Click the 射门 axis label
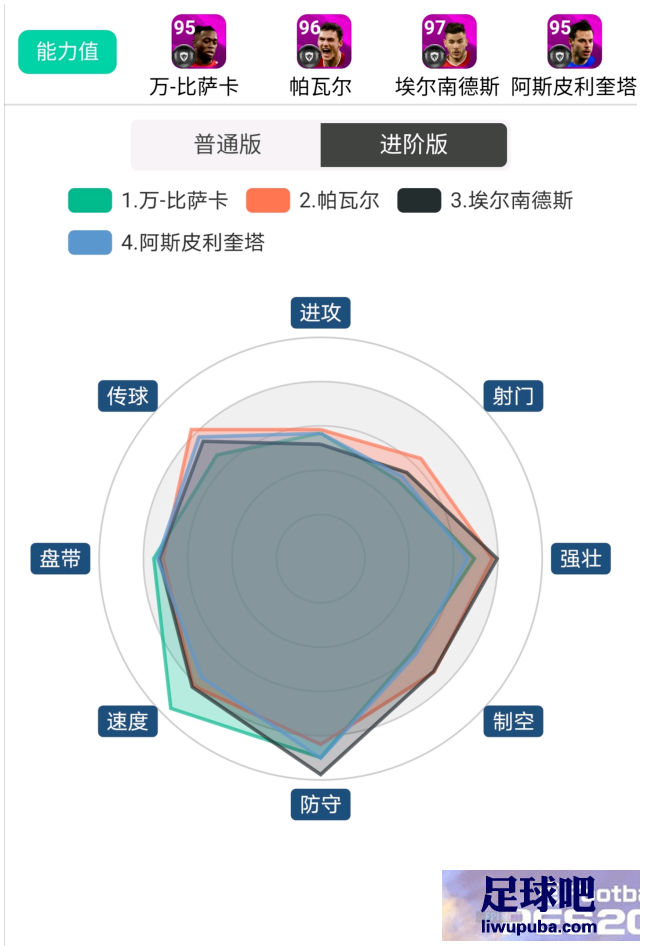Viewport: 645px width, 946px height. 513,396
